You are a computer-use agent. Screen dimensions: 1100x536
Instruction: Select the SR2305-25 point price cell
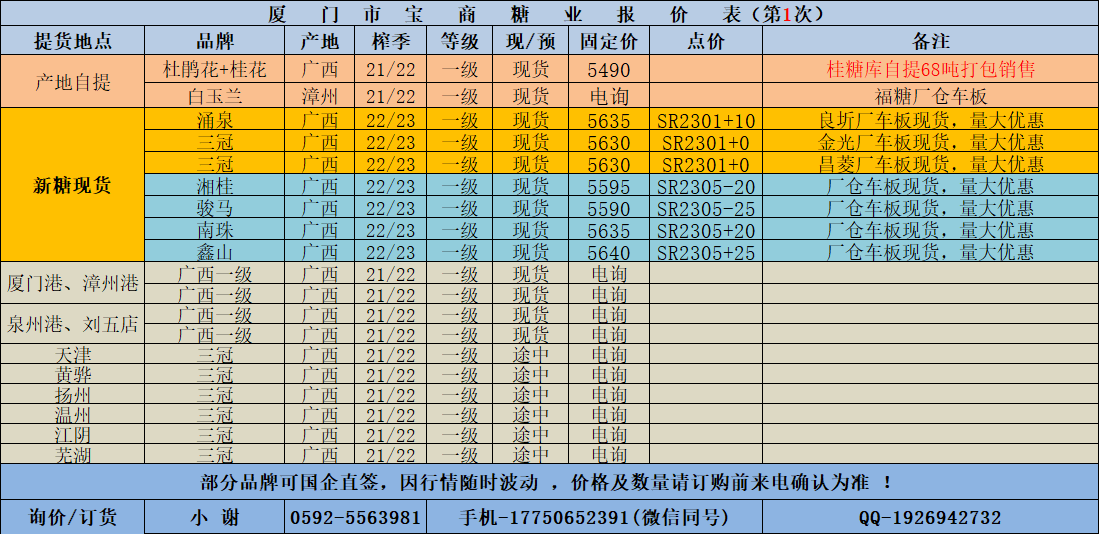click(x=705, y=209)
